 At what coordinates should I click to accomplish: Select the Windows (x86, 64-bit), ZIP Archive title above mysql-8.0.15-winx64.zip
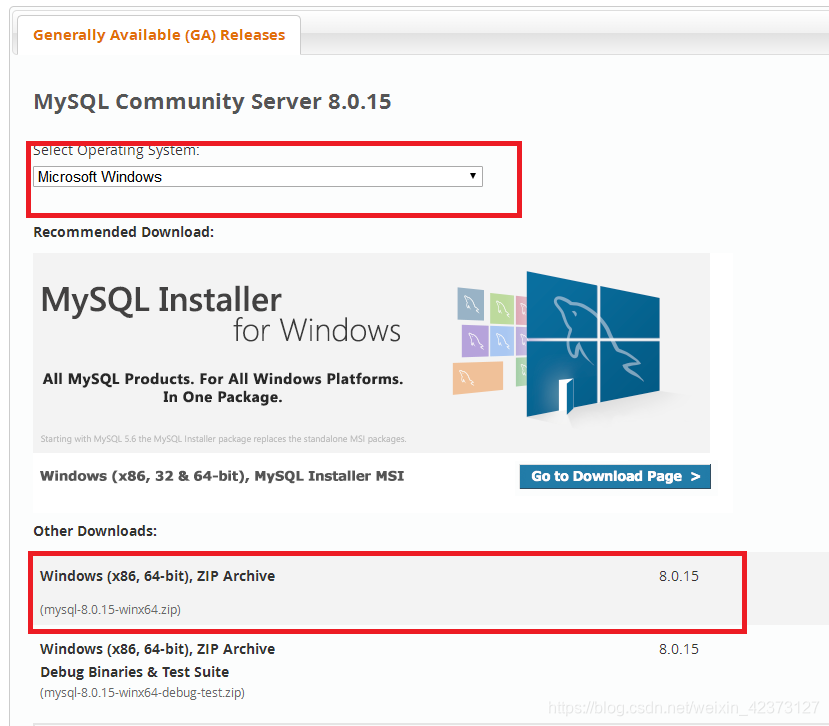coord(158,576)
